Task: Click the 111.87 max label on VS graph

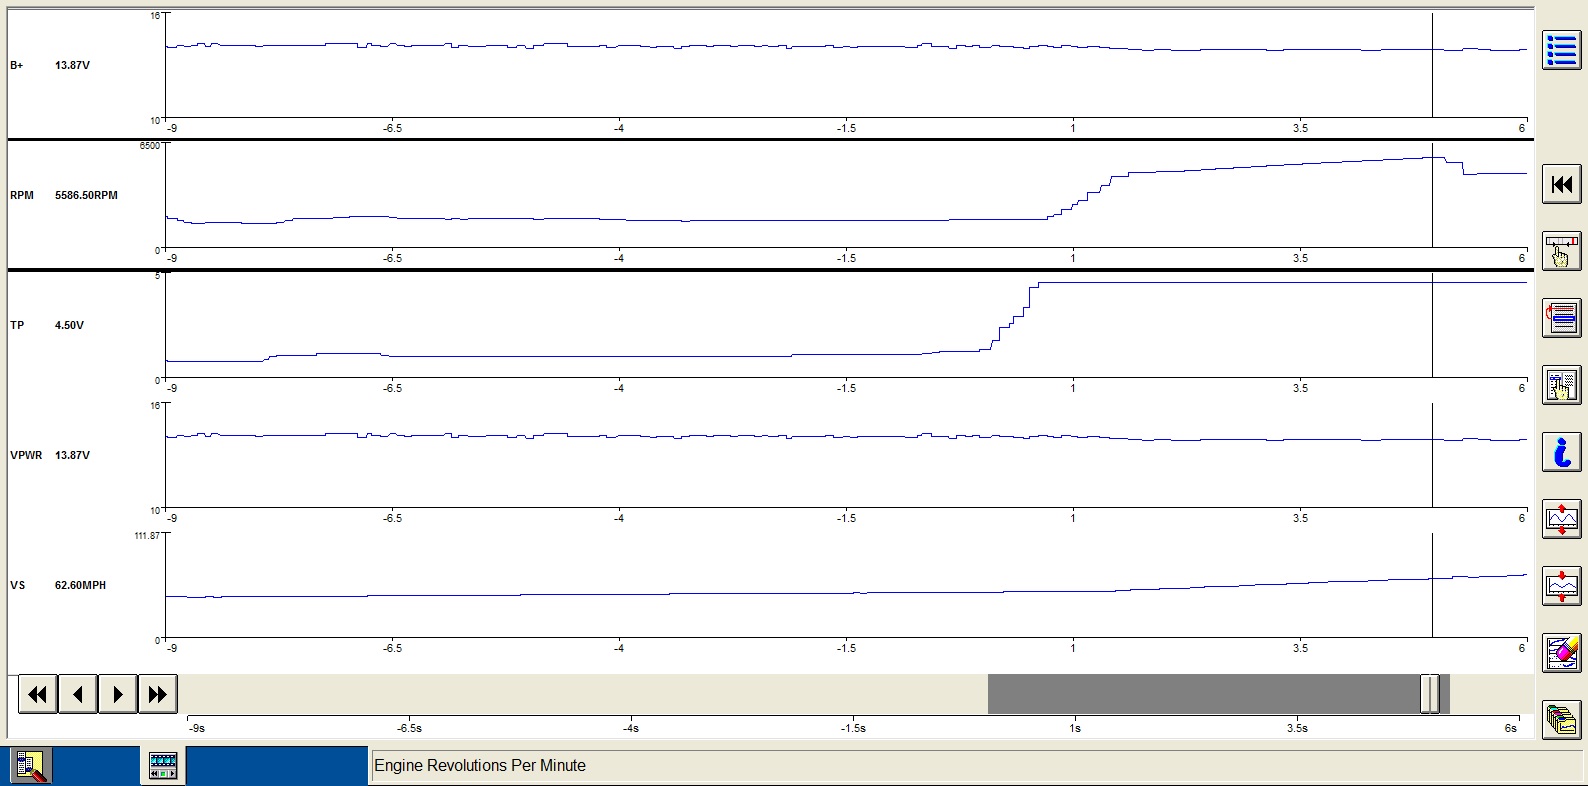Action: pos(147,536)
